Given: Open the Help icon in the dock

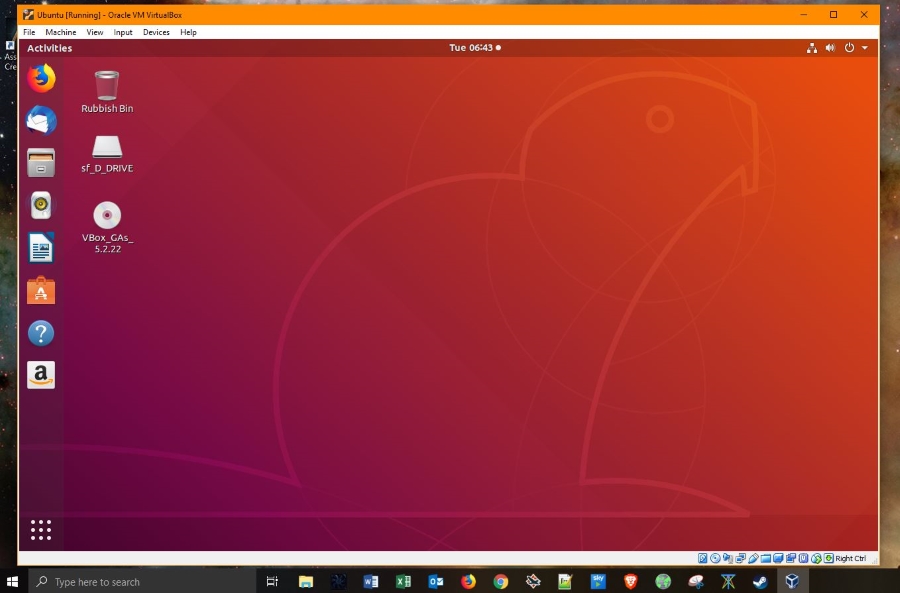Looking at the screenshot, I should (41, 333).
